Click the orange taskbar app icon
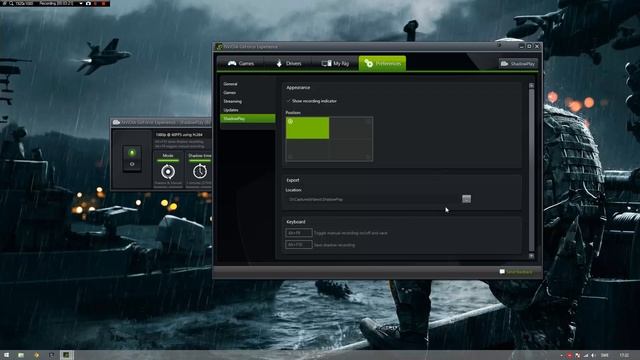This screenshot has height=360, width=640. (x=36, y=355)
